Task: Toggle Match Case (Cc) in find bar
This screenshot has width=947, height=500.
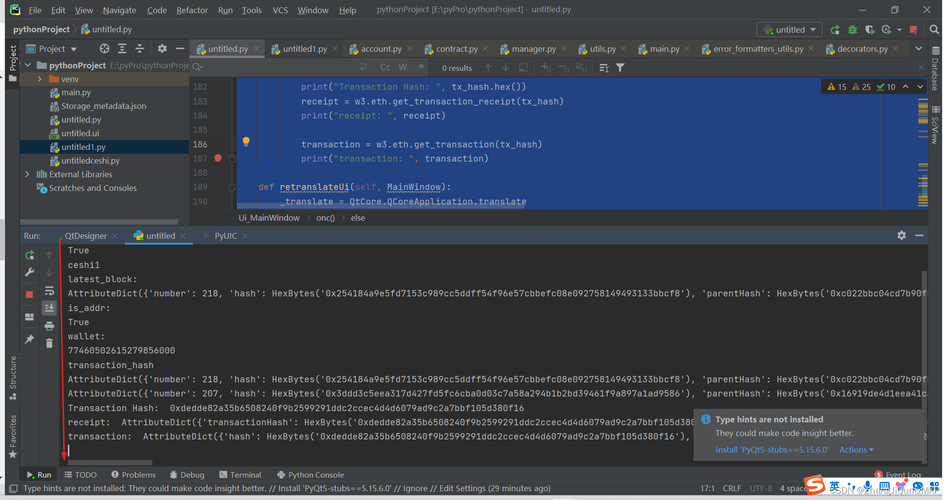Action: [385, 68]
